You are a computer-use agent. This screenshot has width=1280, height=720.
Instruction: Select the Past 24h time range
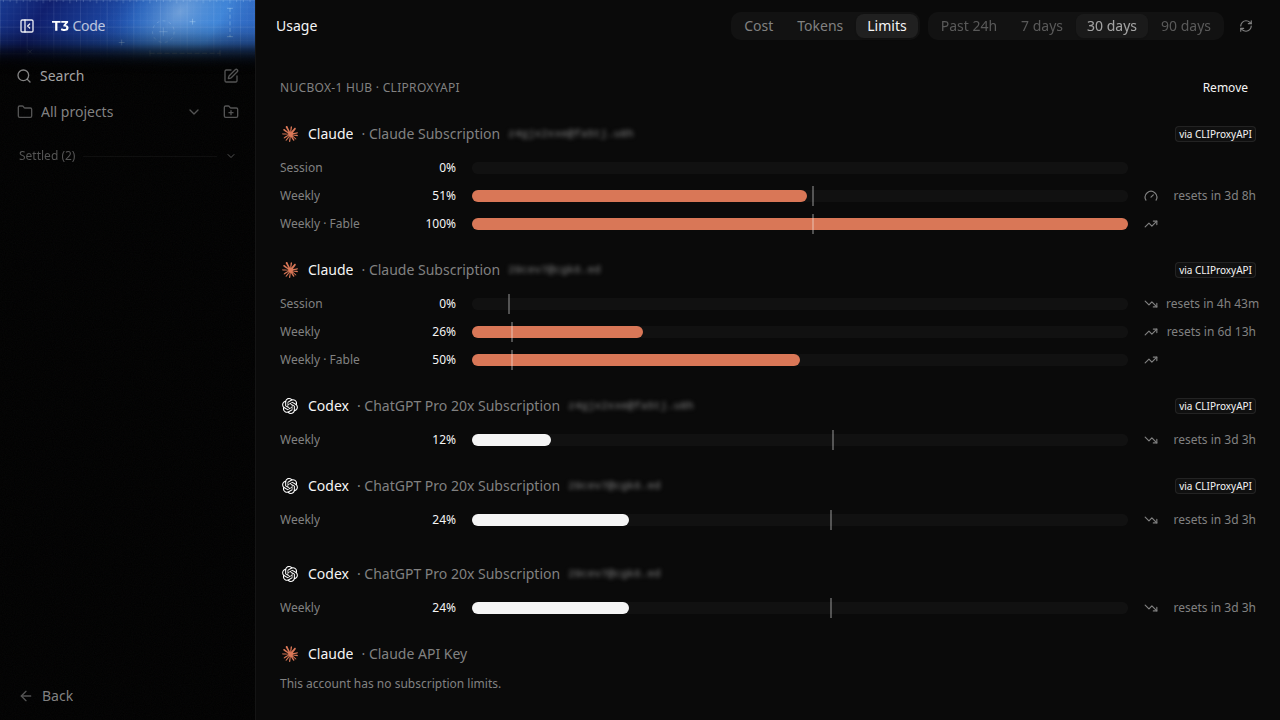pyautogui.click(x=969, y=26)
